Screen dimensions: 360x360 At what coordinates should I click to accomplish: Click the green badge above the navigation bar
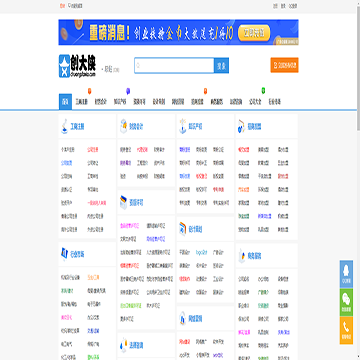click(x=263, y=90)
